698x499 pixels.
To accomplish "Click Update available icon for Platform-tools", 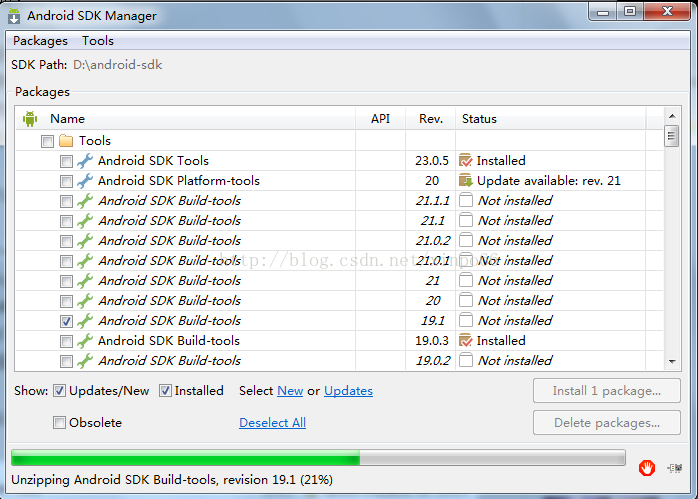I will coord(466,180).
